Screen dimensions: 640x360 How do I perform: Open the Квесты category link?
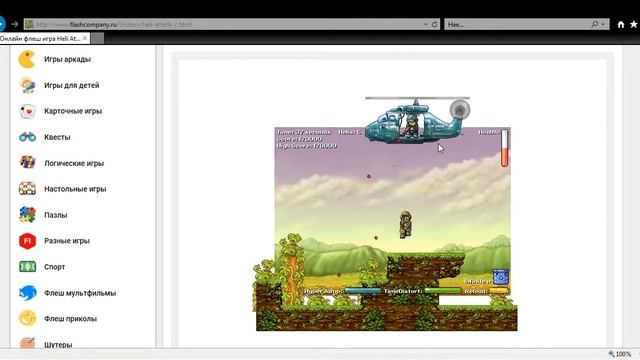click(x=57, y=137)
